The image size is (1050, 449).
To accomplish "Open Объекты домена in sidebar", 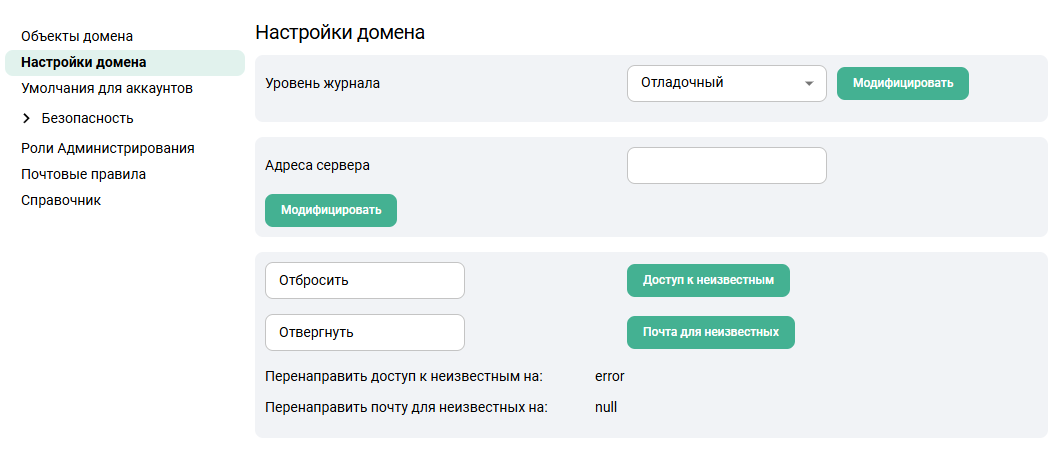I will tap(77, 37).
